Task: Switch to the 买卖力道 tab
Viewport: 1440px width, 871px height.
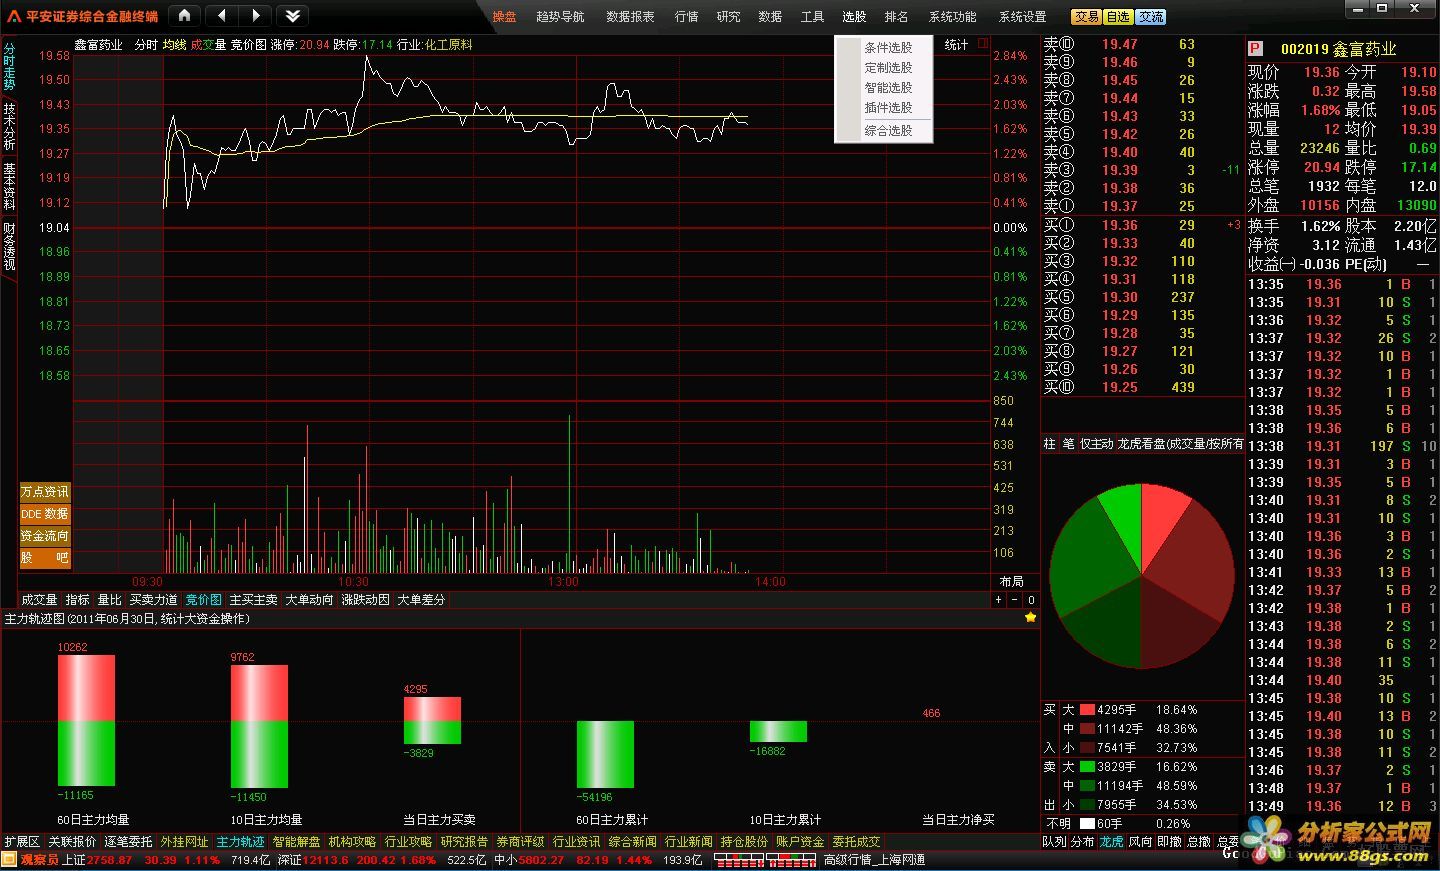Action: tap(153, 599)
